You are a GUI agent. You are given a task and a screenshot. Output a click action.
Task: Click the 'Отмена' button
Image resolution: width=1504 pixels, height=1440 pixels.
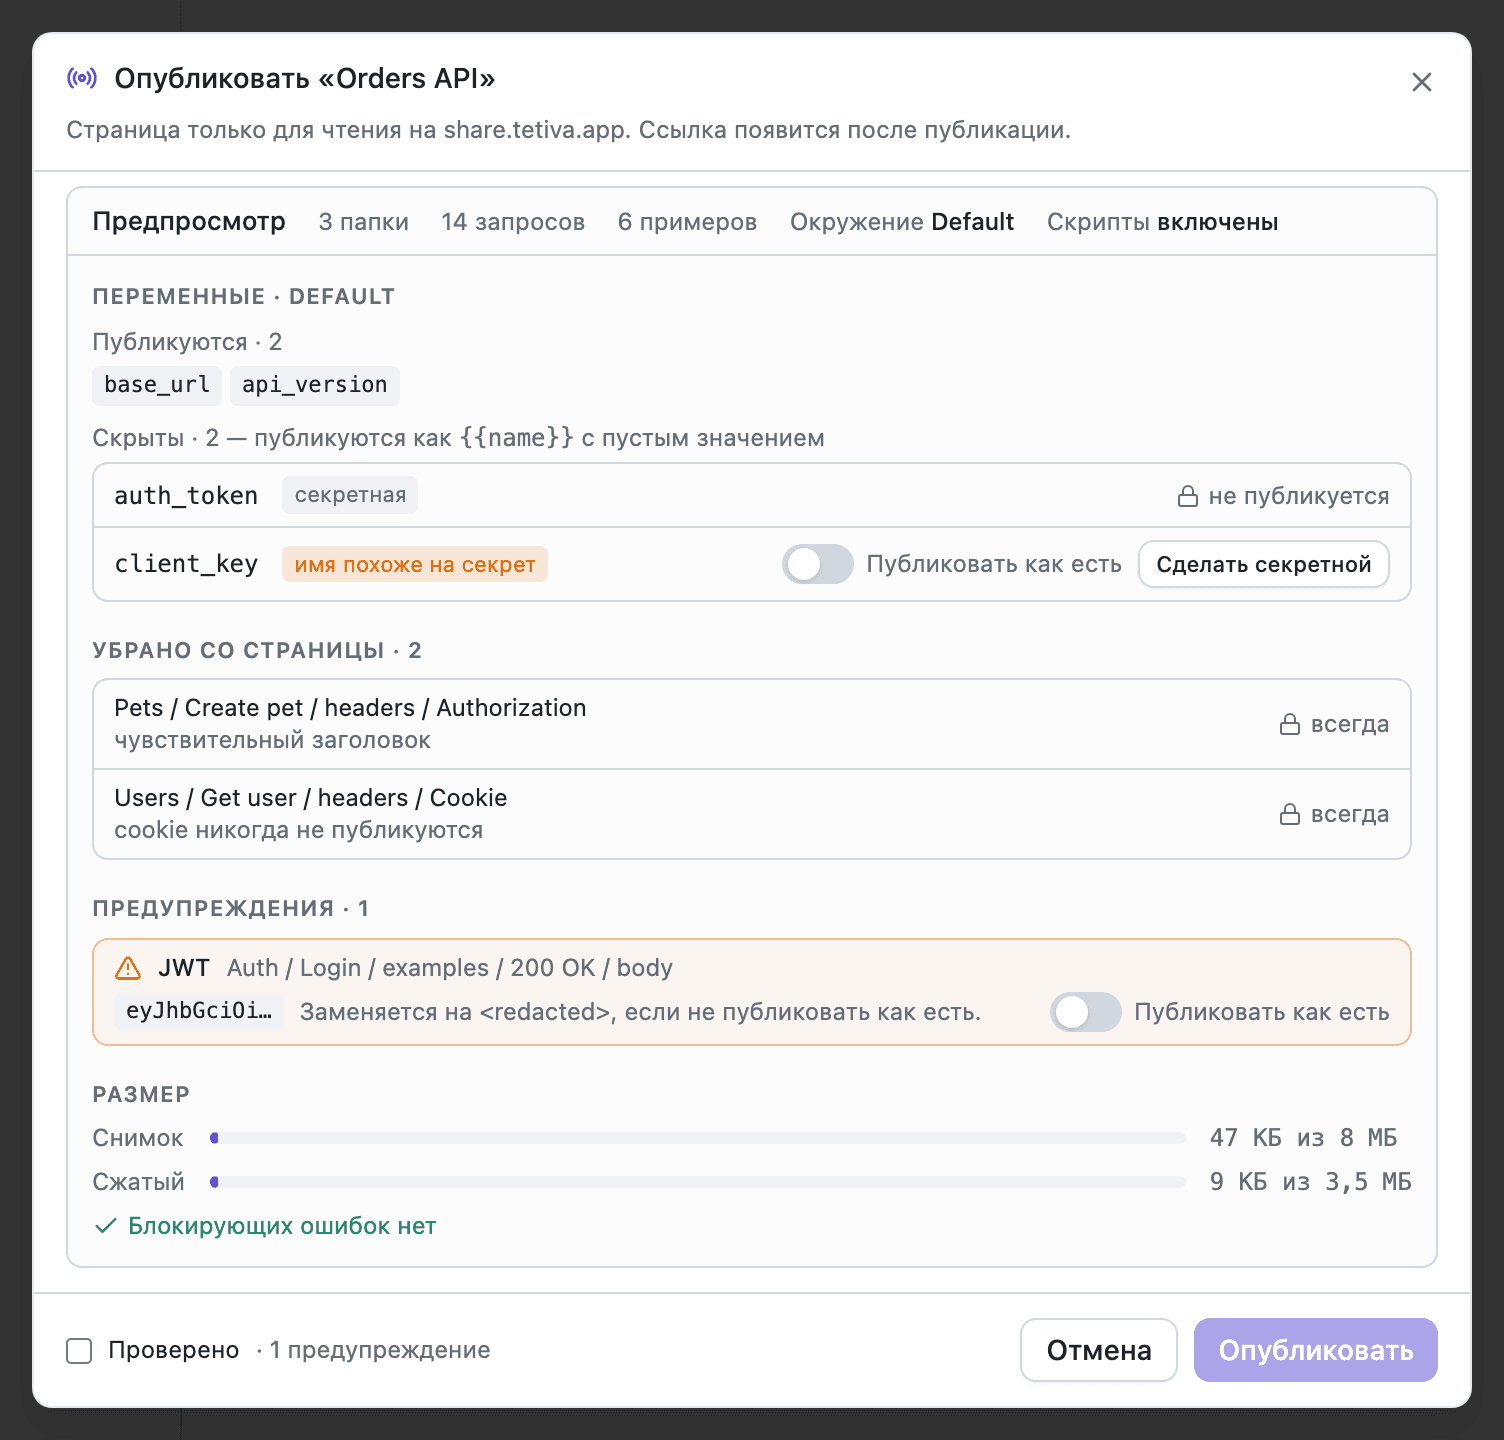pyautogui.click(x=1099, y=1350)
